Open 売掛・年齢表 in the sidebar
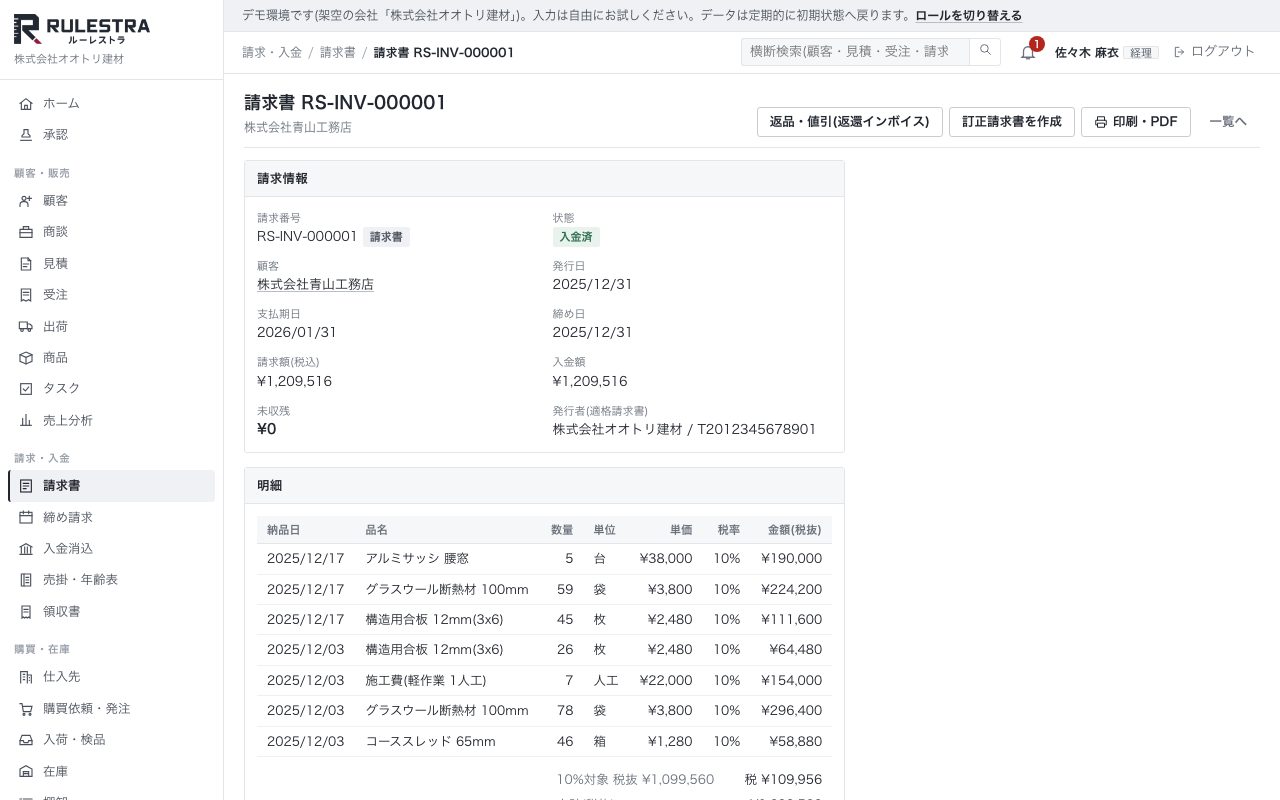Image resolution: width=1280 pixels, height=800 pixels. (111, 580)
